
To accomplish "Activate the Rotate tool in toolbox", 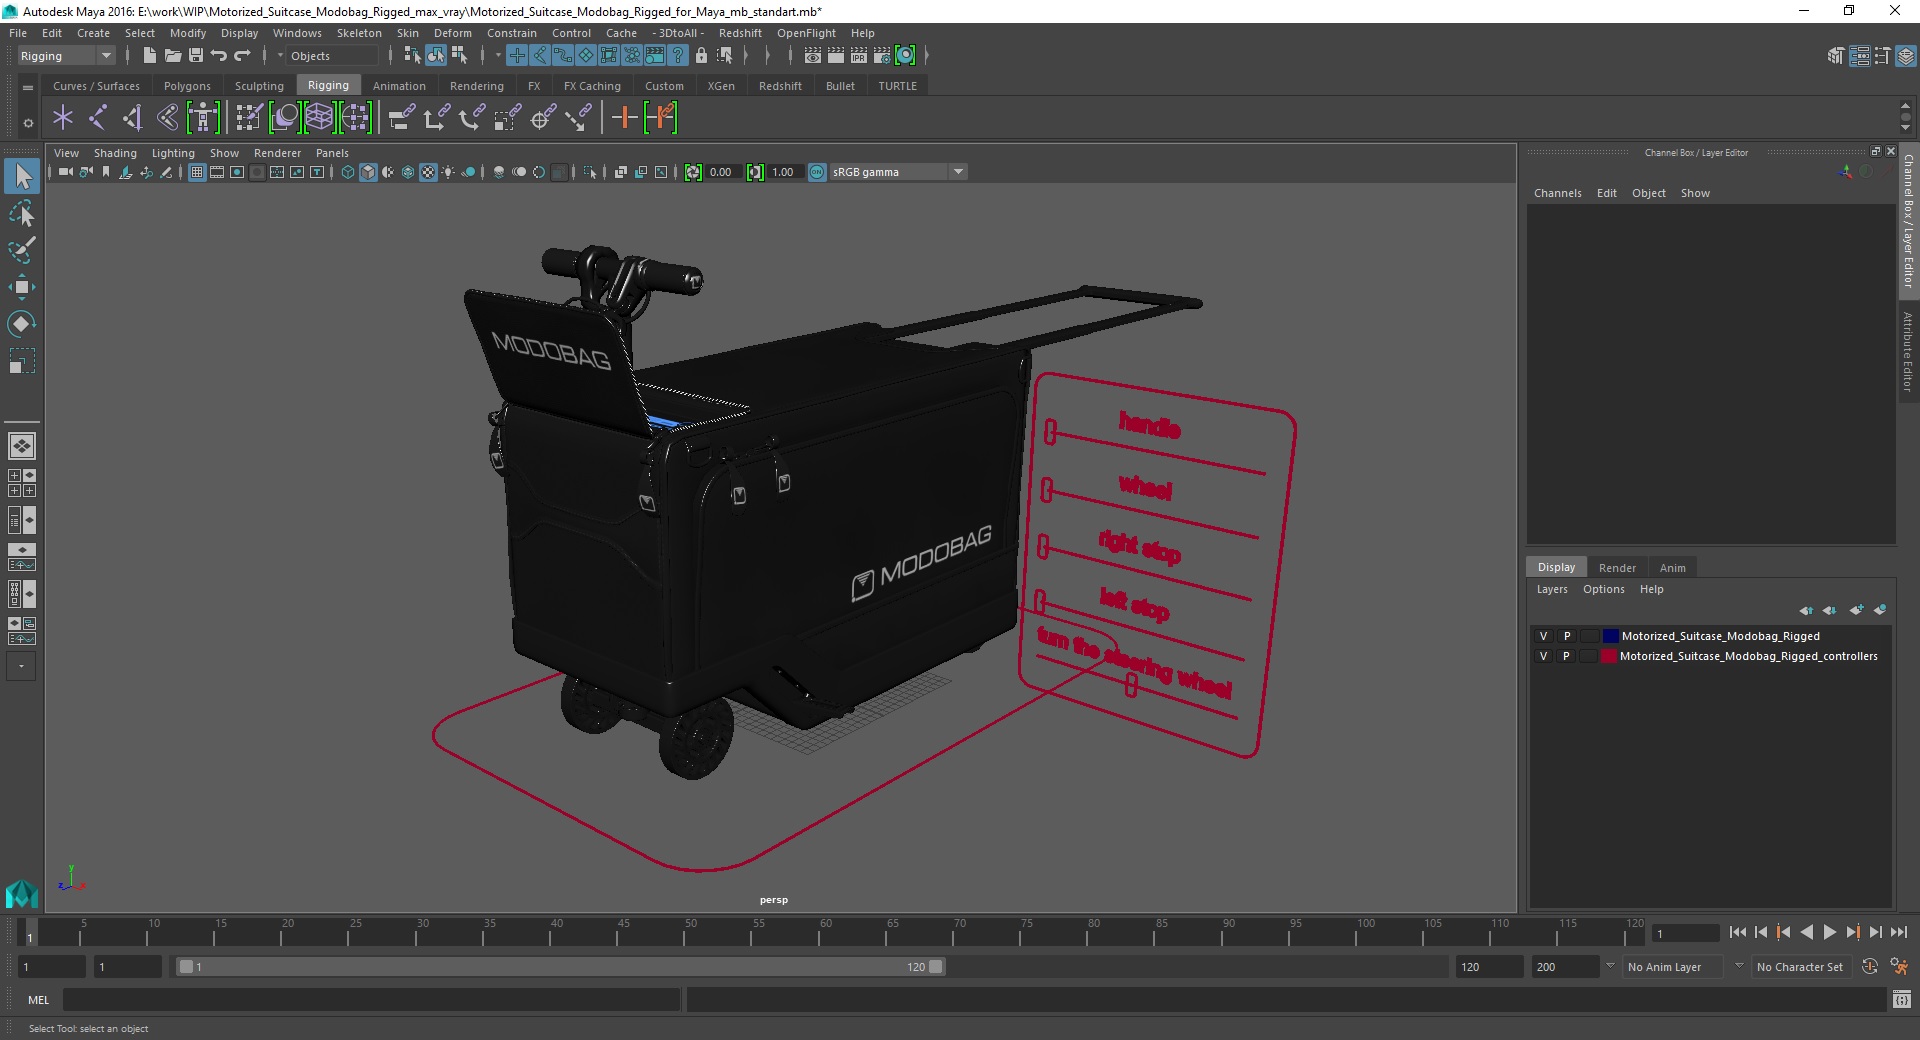I will pyautogui.click(x=22, y=324).
